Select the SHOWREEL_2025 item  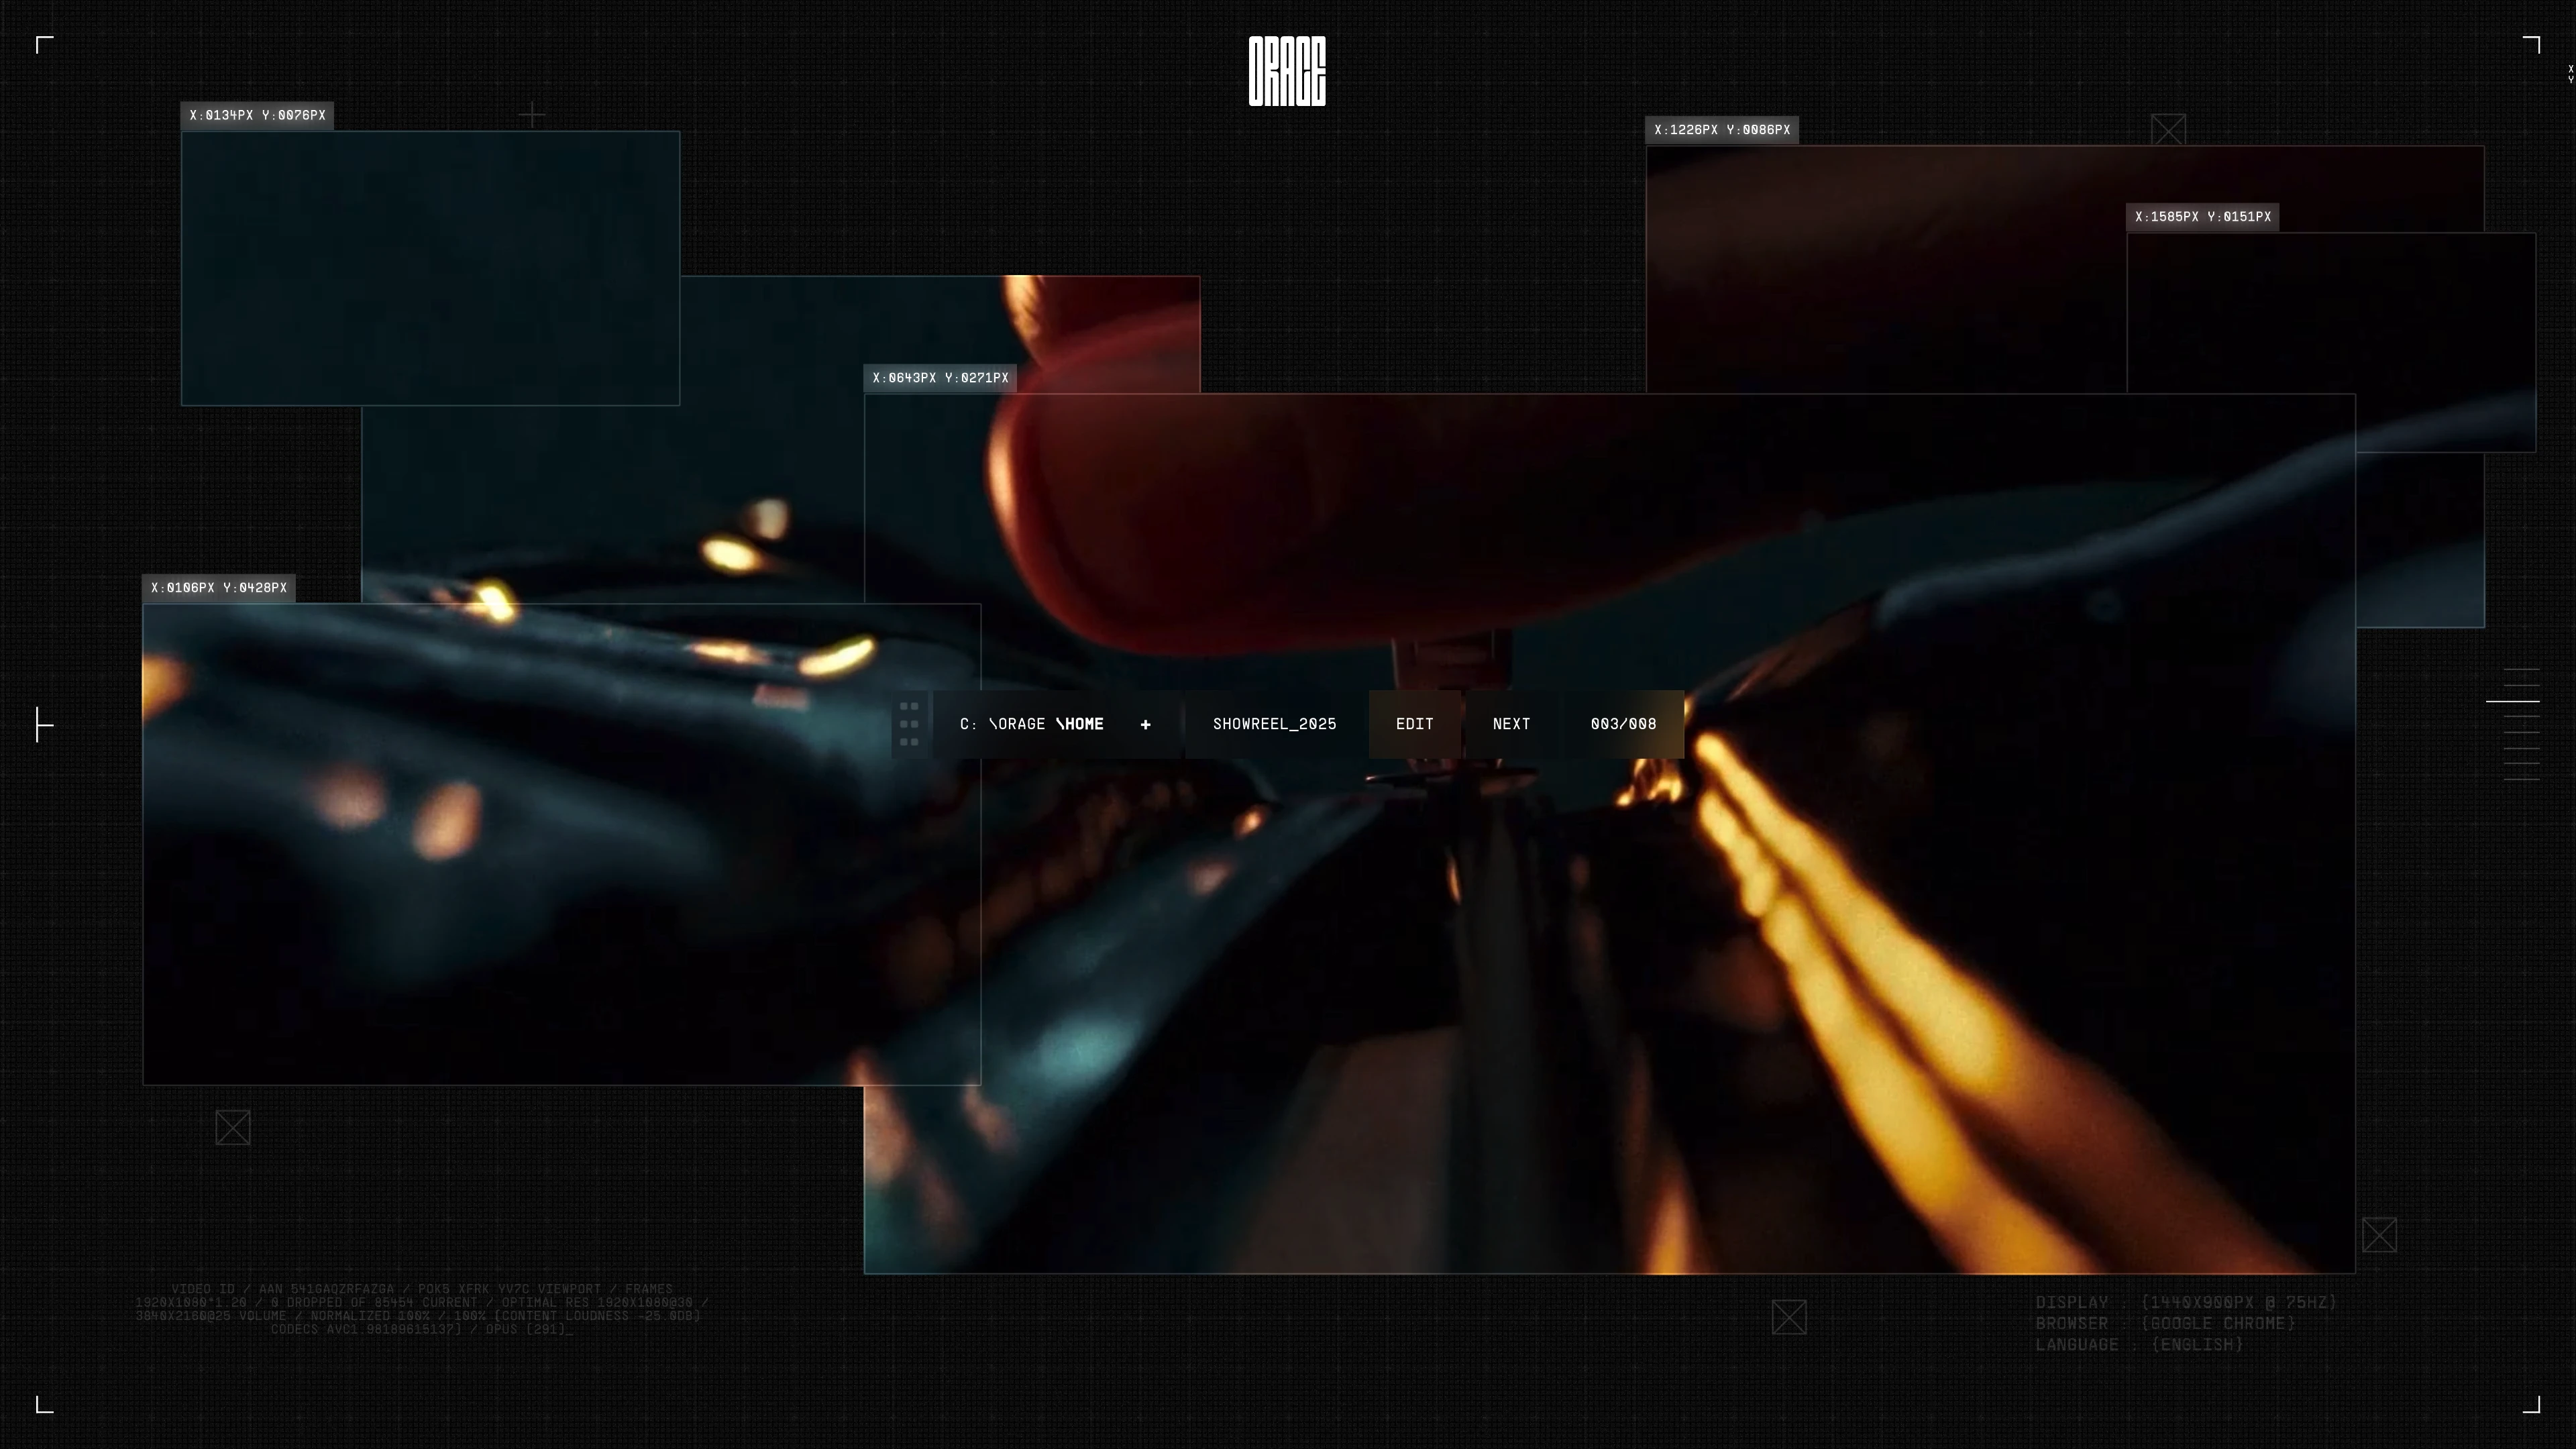pyautogui.click(x=1274, y=724)
